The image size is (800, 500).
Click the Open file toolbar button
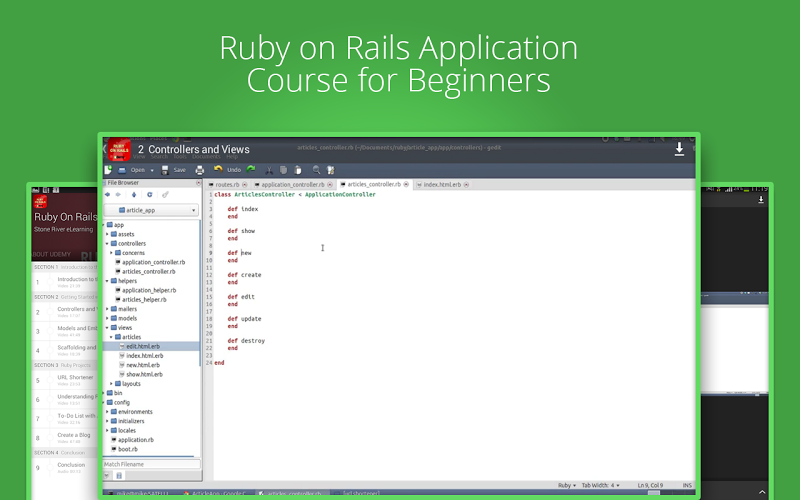[x=132, y=170]
